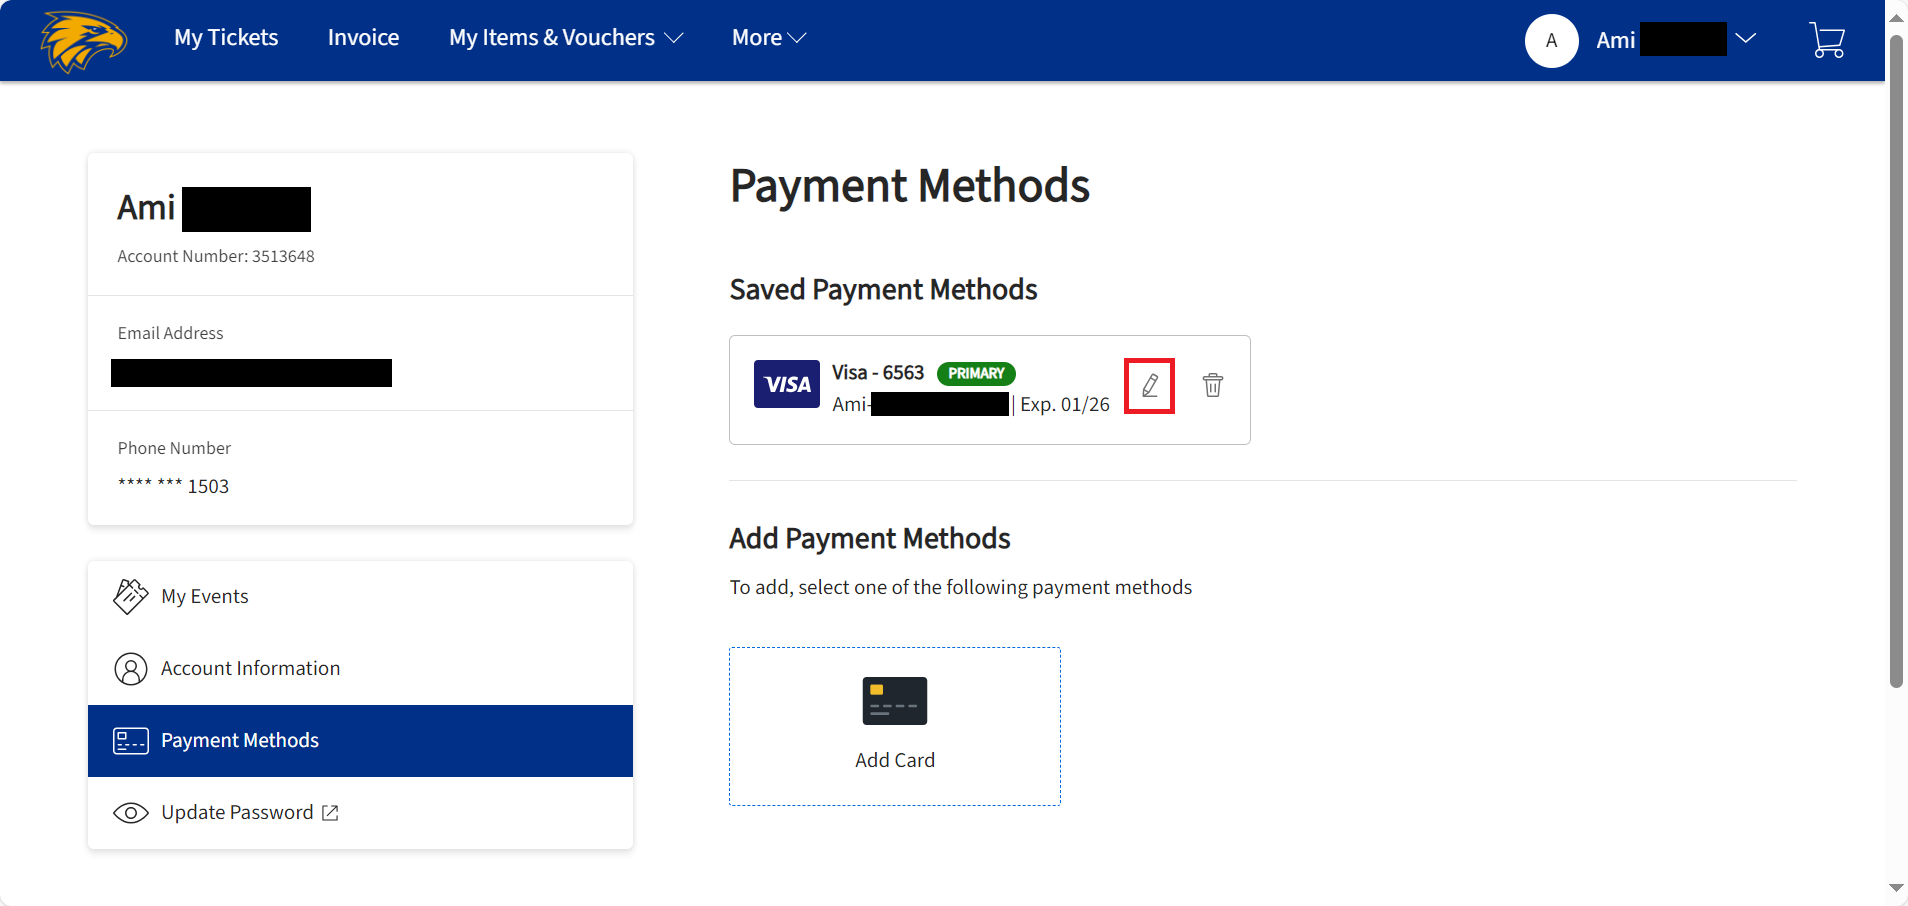Select the PRIMARY badge on the Visa card
The image size is (1908, 906).
click(x=976, y=373)
